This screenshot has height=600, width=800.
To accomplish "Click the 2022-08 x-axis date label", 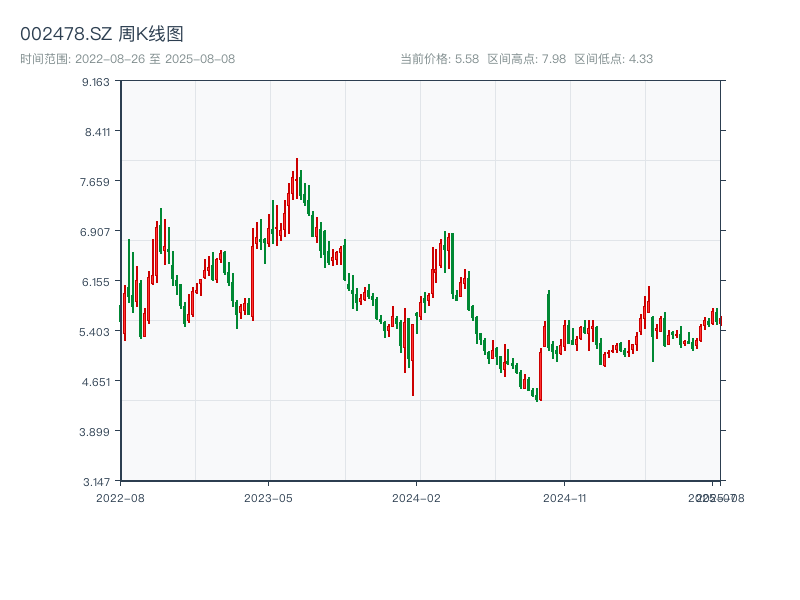I will 120,497.
